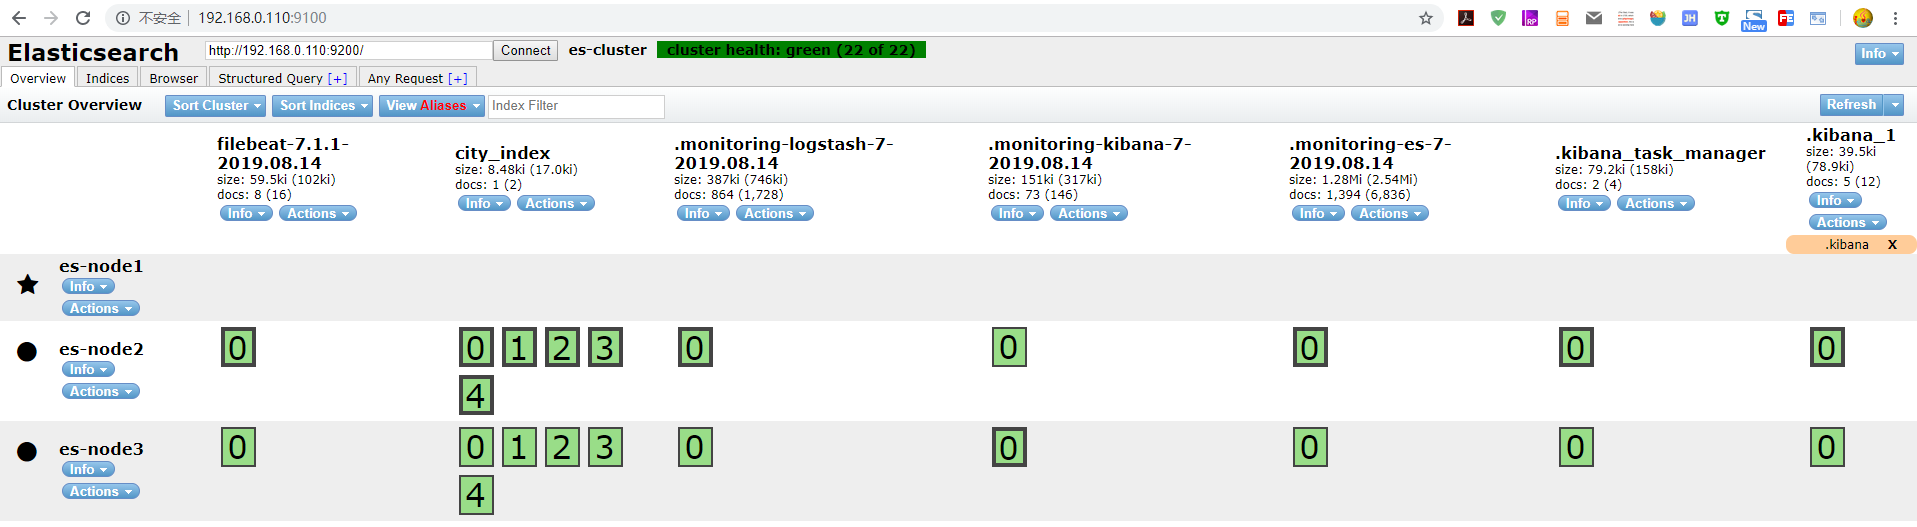1917x527 pixels.
Task: Click the Refresh button
Action: 1851,105
